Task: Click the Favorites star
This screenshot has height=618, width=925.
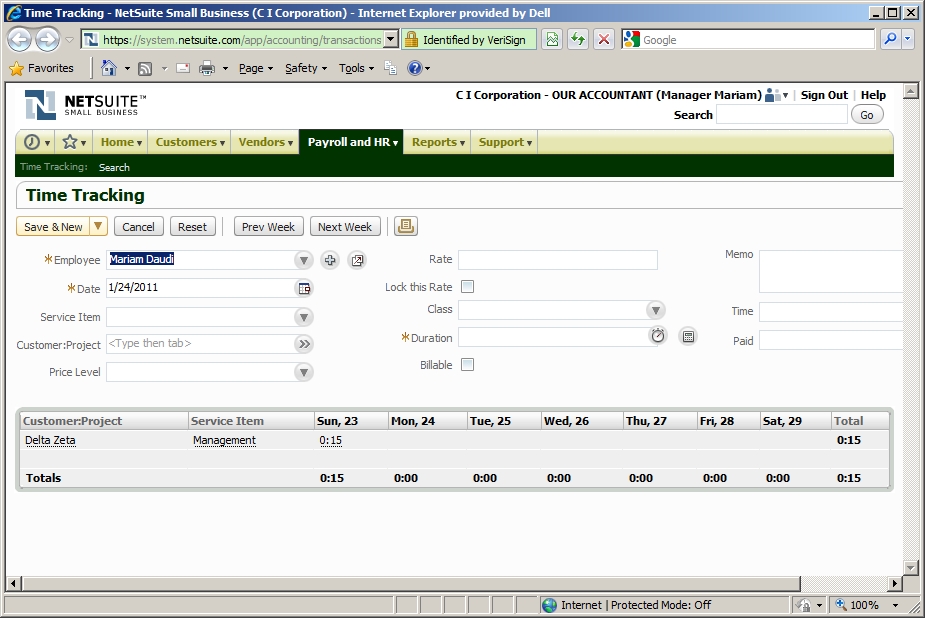Action: (17, 68)
